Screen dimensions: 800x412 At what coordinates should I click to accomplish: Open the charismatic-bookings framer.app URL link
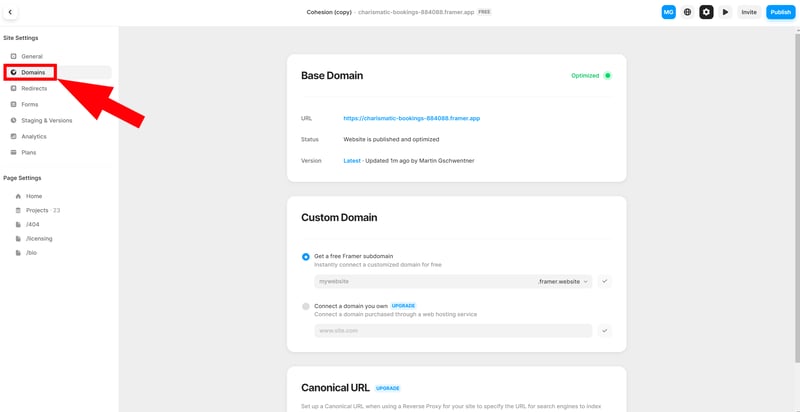click(412, 118)
